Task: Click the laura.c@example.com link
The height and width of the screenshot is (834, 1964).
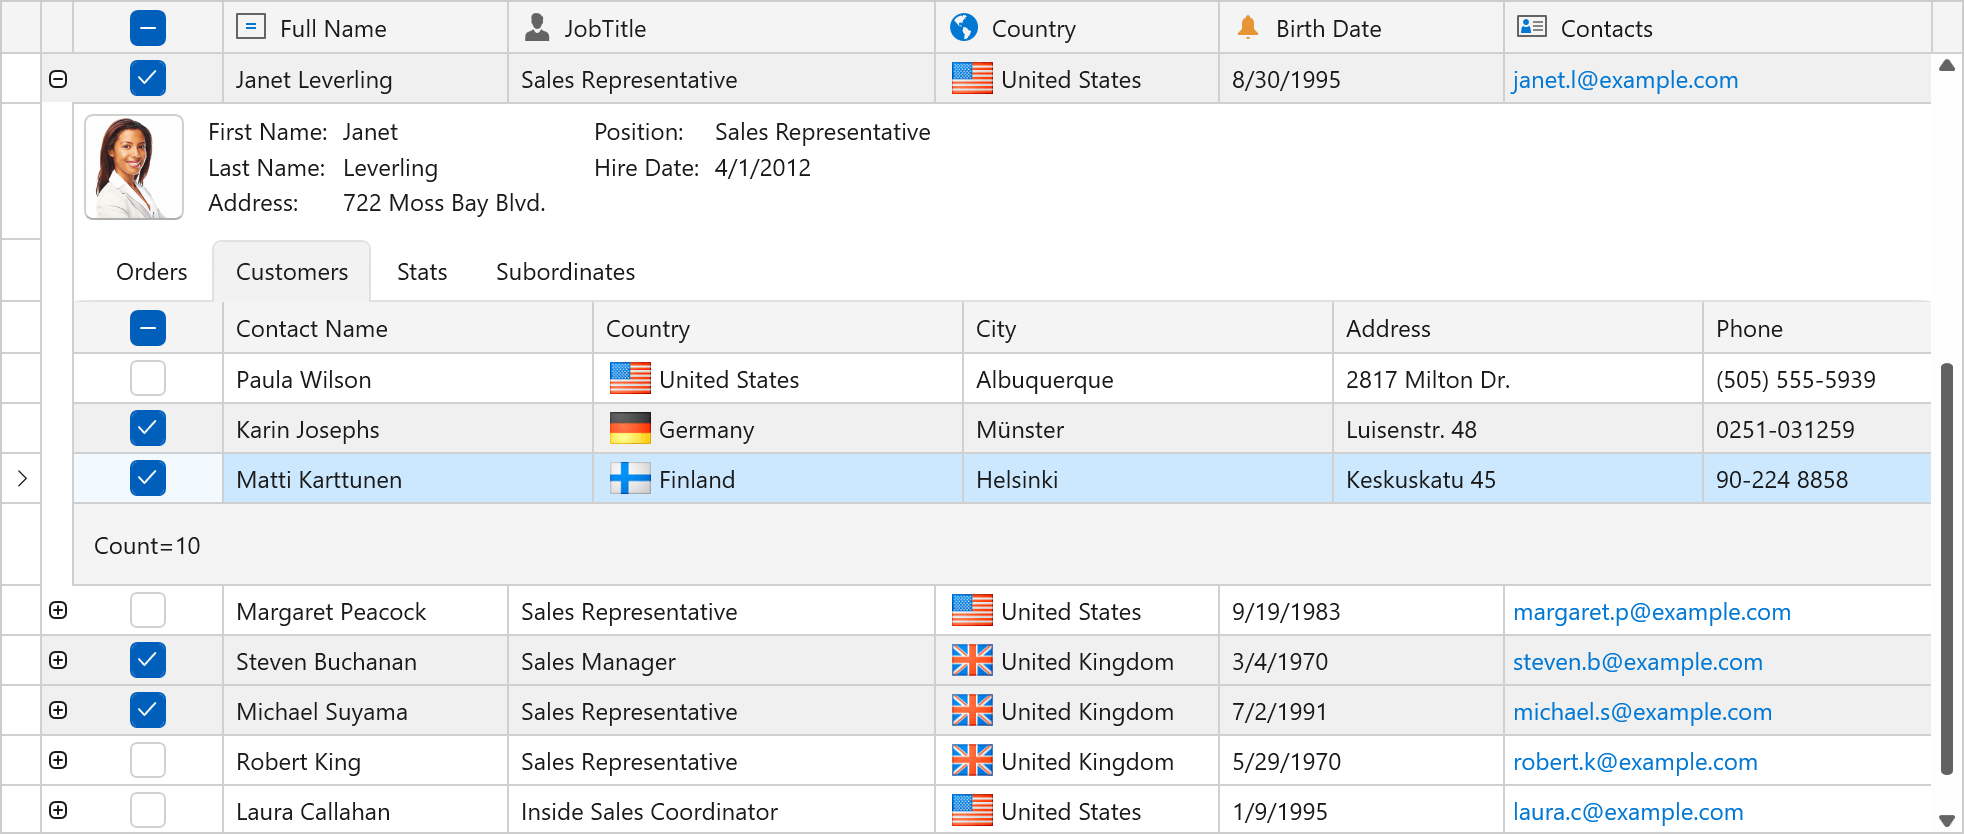Action: pos(1628,812)
